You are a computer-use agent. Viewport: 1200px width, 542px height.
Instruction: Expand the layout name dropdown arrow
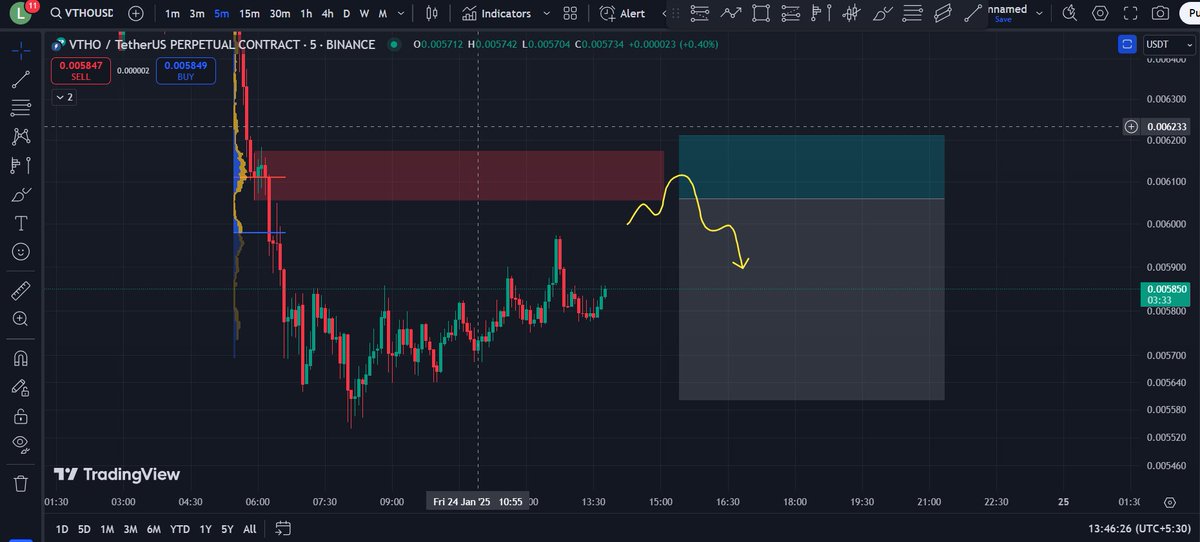click(1040, 13)
